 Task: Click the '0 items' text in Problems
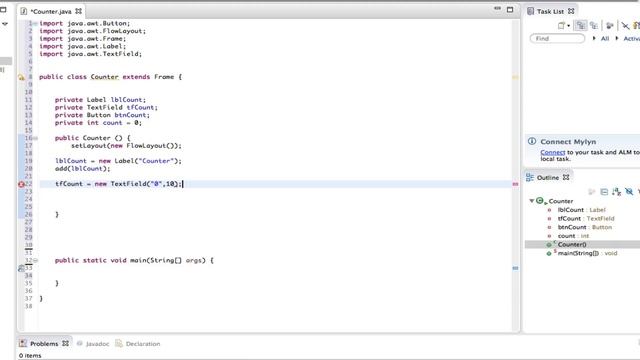coord(30,356)
